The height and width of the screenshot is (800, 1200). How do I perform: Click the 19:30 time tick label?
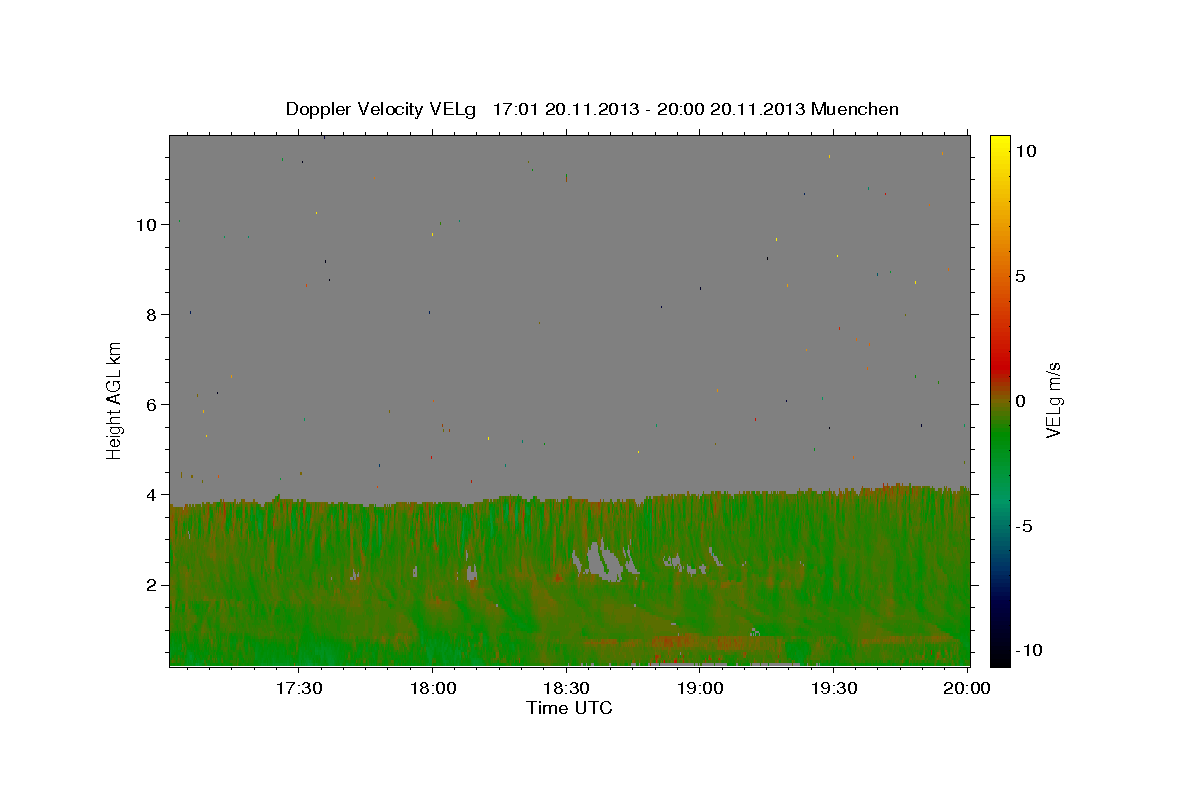click(x=833, y=688)
